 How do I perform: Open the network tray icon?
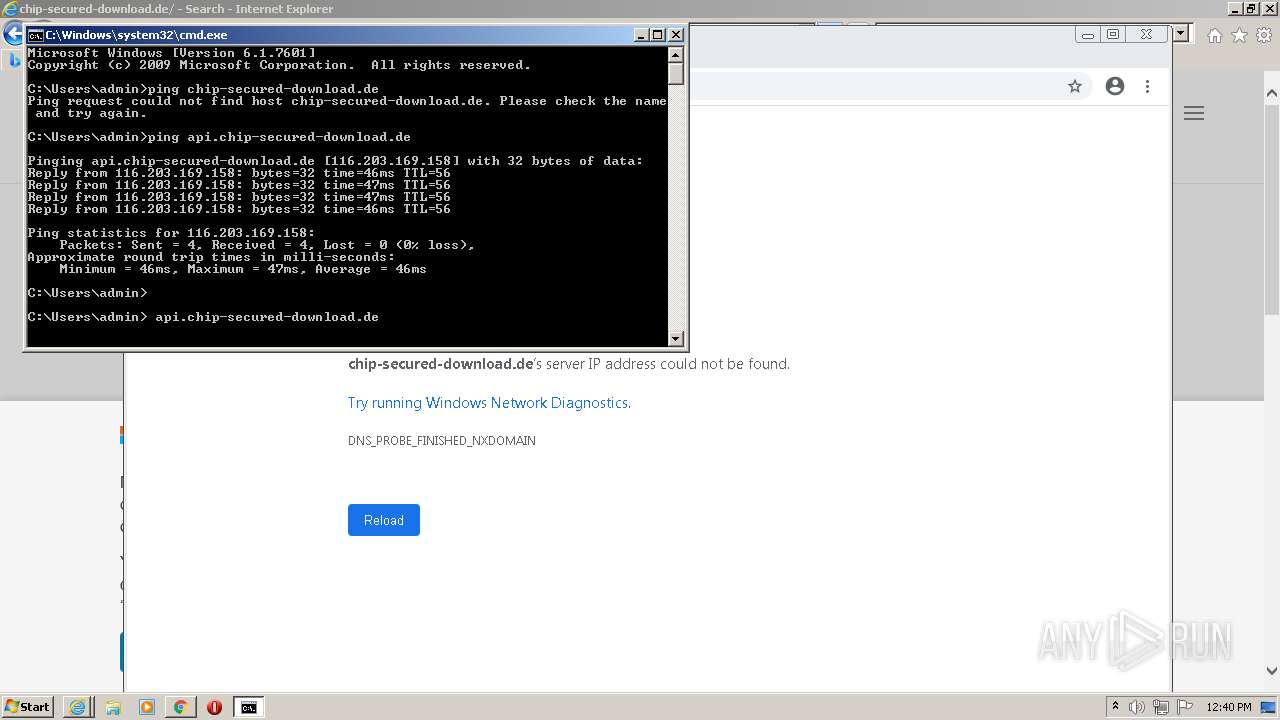[1161, 707]
